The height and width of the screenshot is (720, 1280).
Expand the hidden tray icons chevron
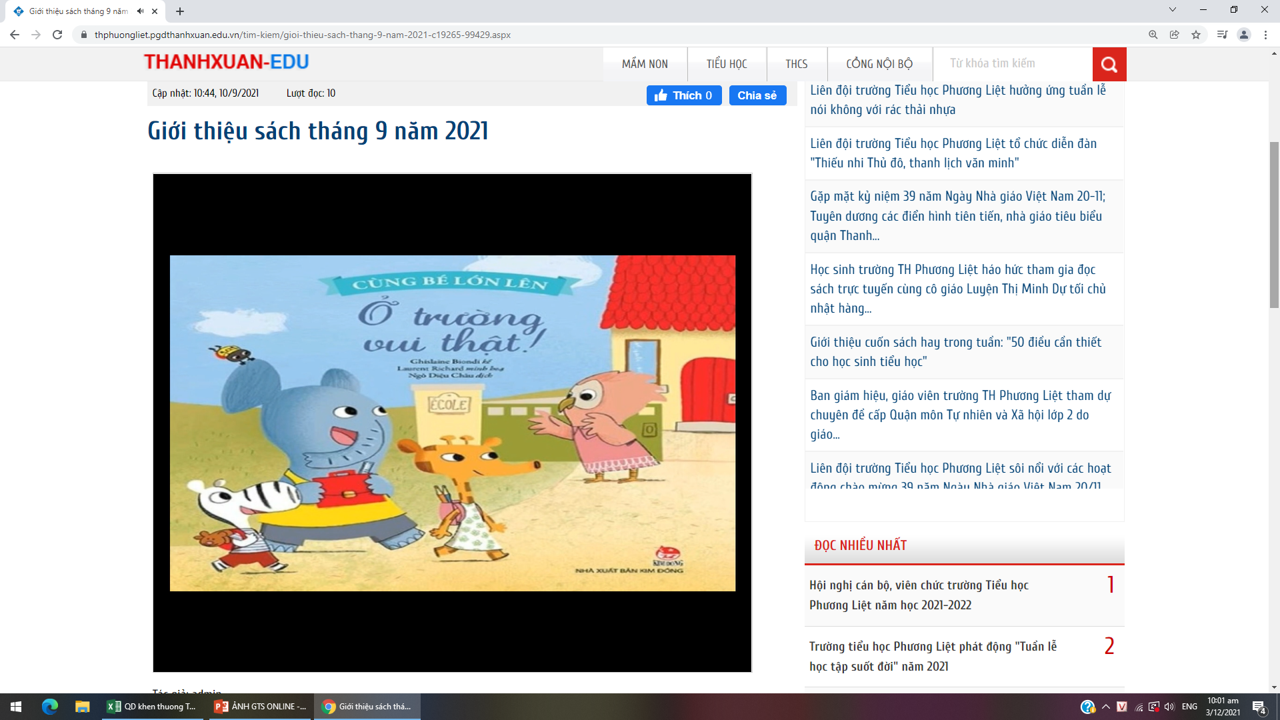point(1106,707)
